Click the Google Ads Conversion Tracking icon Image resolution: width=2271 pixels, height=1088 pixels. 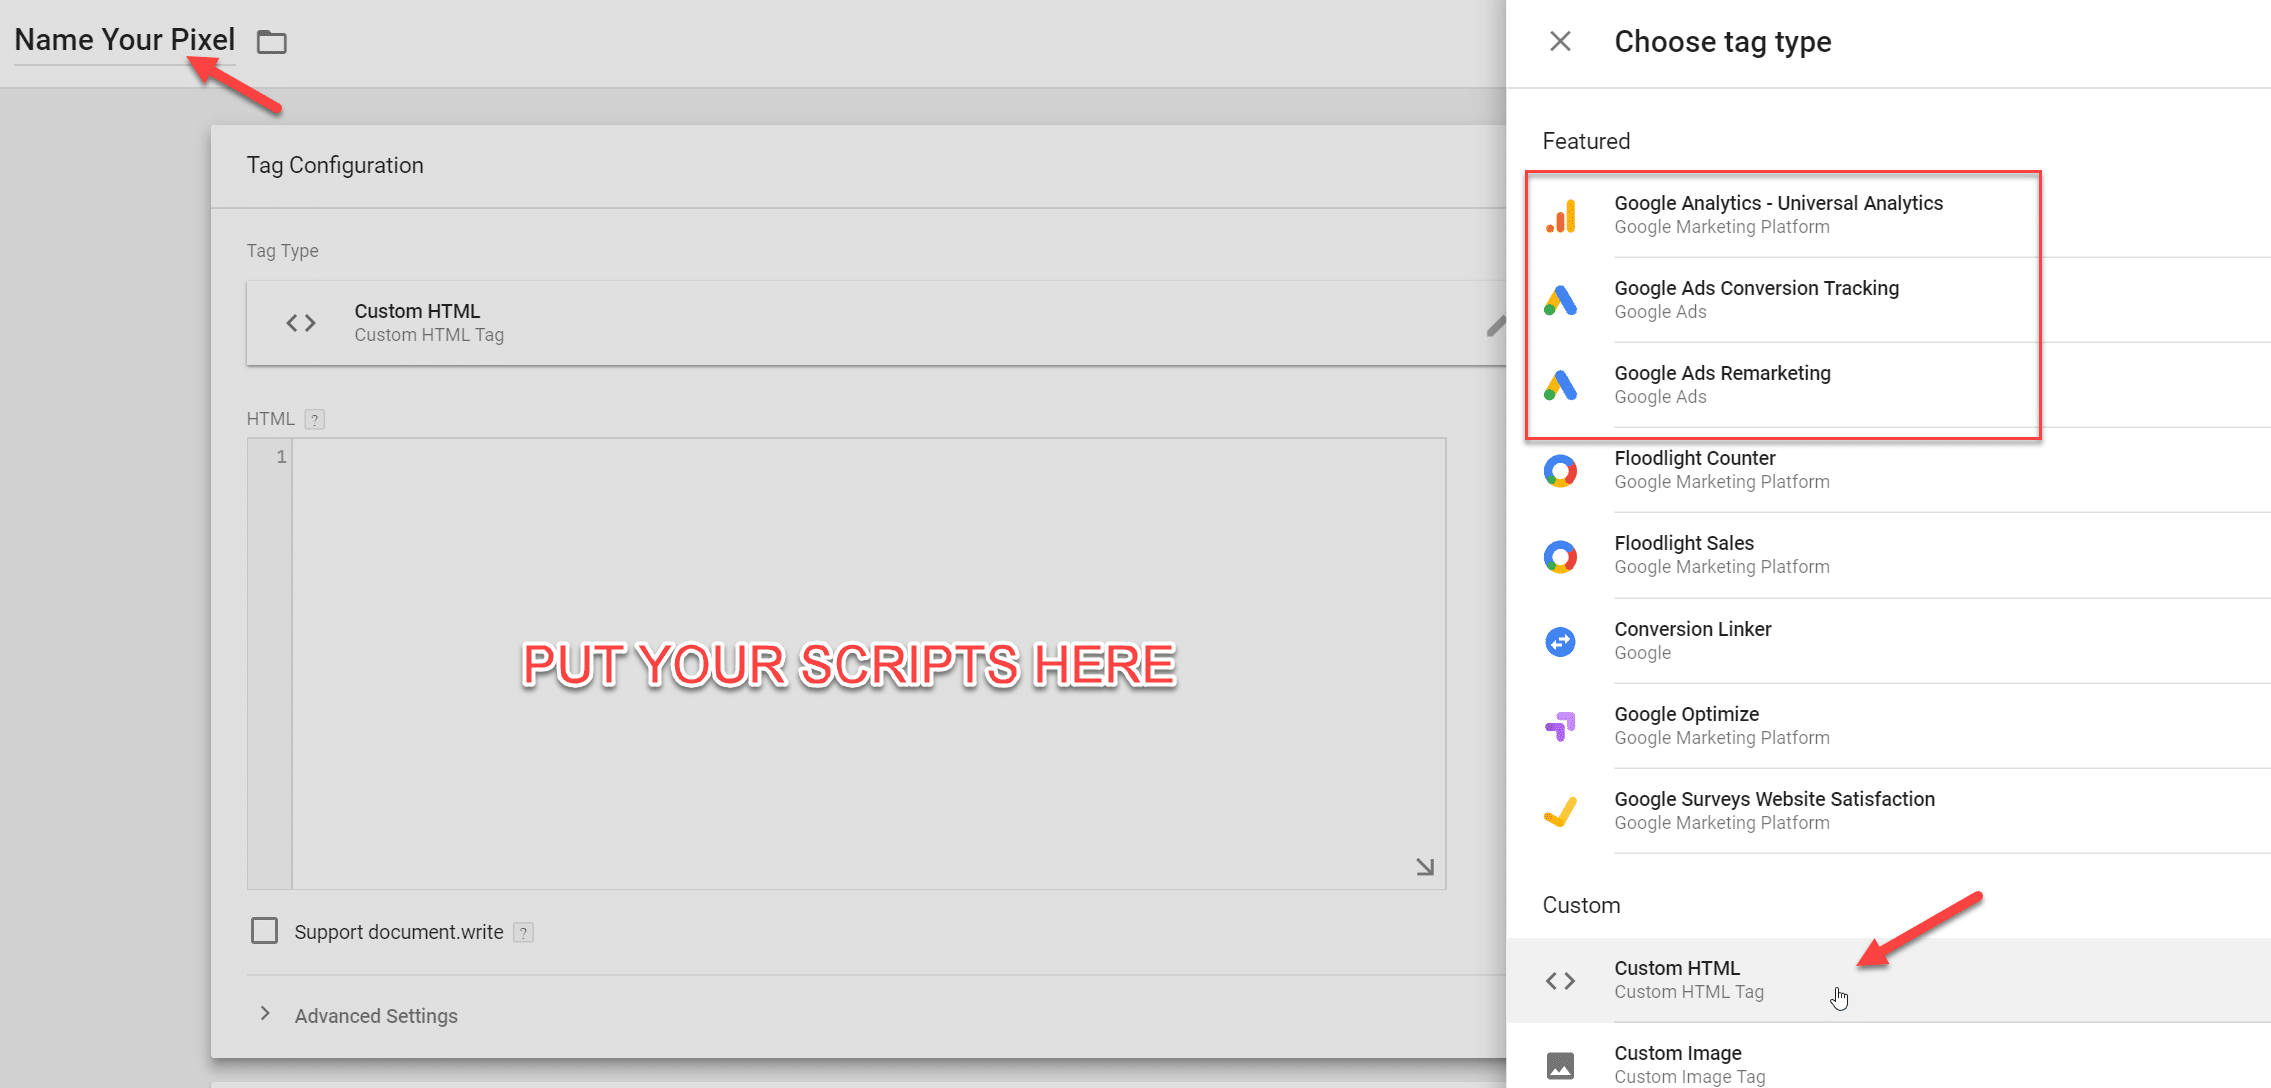[1561, 301]
